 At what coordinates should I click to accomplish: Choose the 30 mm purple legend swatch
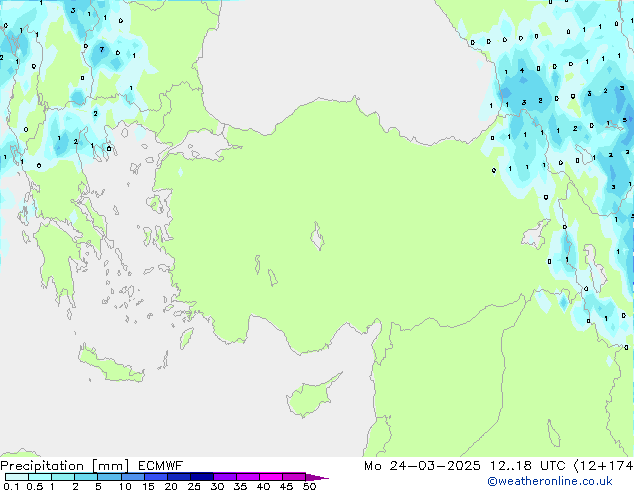click(224, 477)
